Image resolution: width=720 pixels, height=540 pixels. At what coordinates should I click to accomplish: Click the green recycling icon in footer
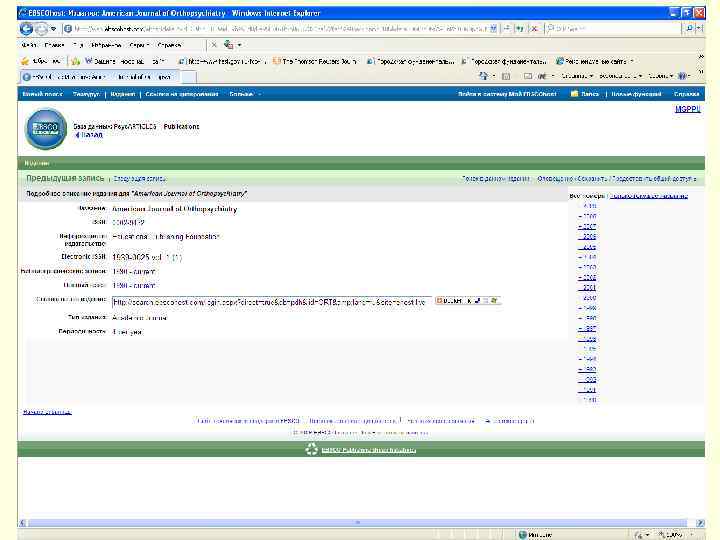[312, 449]
